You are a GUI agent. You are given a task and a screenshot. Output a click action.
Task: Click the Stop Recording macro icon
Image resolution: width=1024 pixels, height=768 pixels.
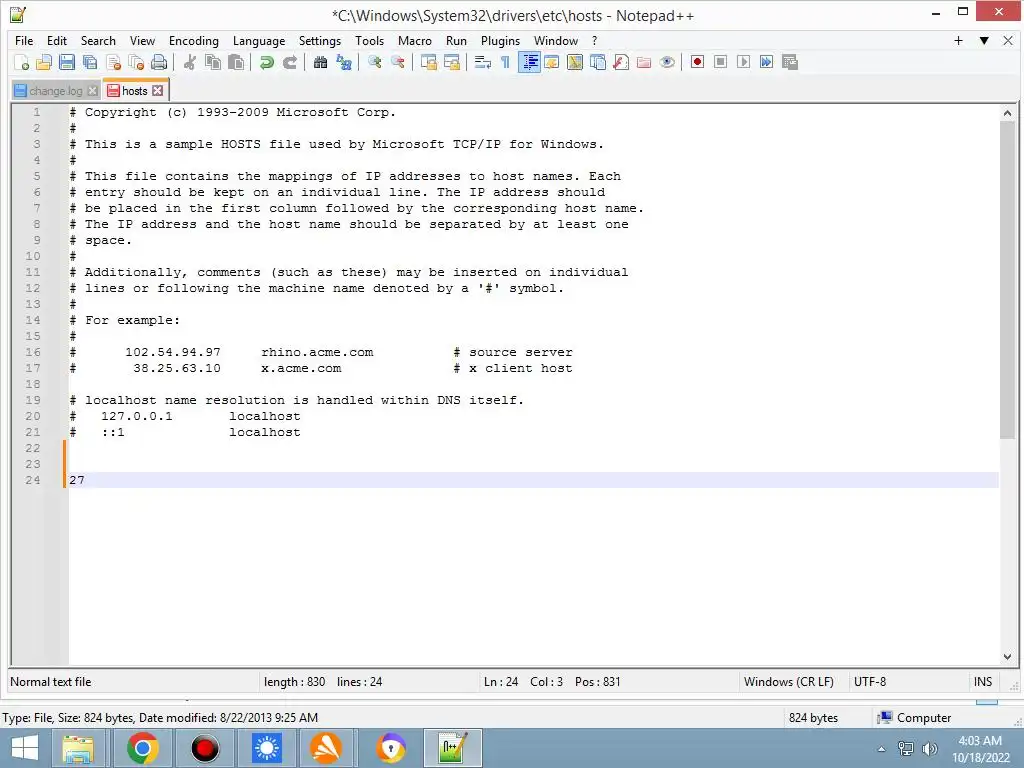click(720, 62)
